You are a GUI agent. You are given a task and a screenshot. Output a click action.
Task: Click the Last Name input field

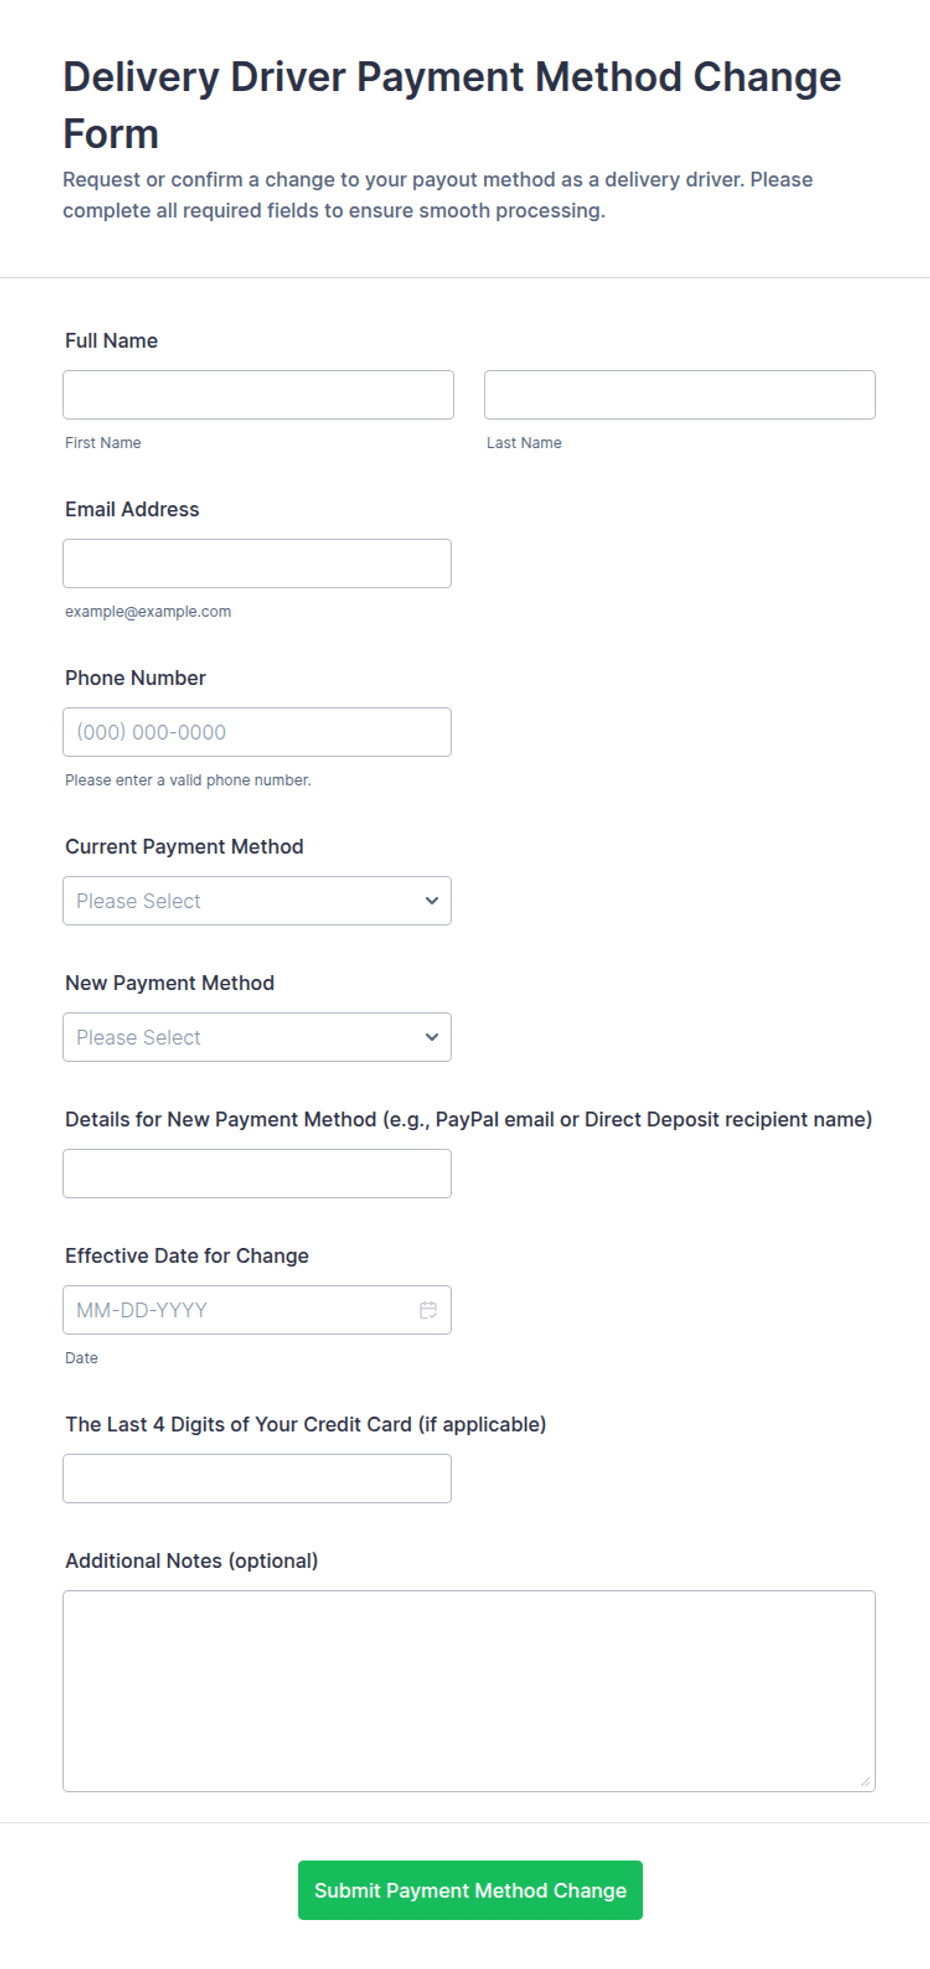point(680,395)
